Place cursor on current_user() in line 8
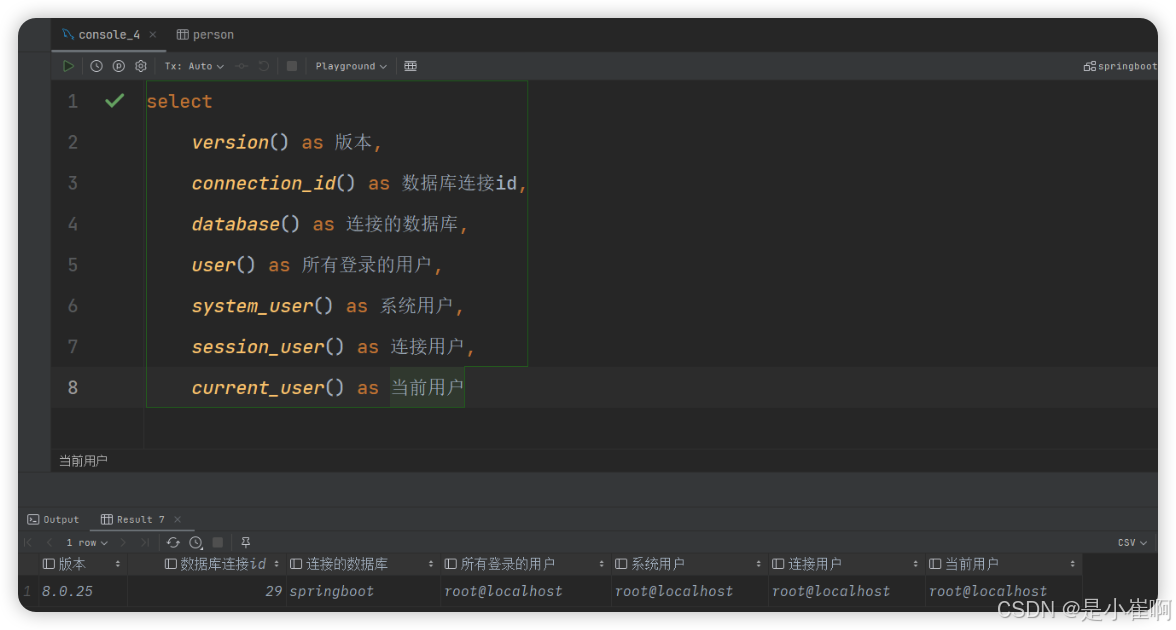Screen dimensions: 1176x630 268,387
